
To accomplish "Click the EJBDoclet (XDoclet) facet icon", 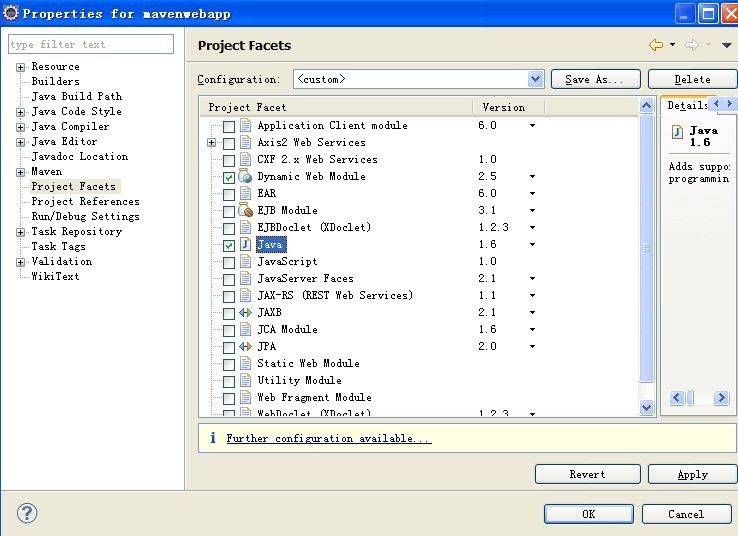I will [245, 227].
